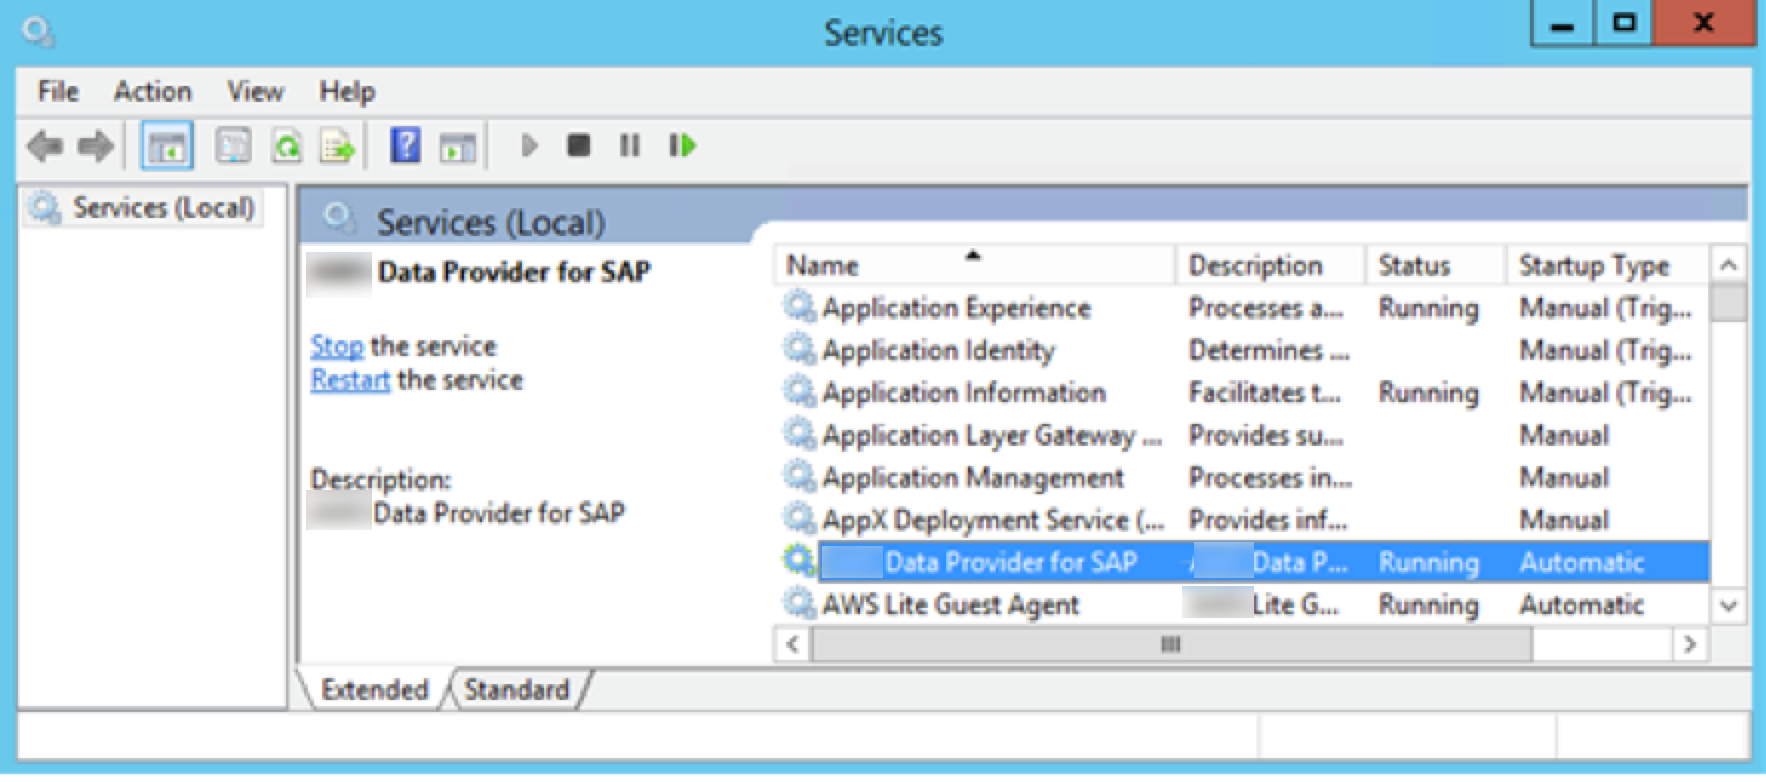Viewport: 1766px width, 782px height.
Task: Click the Back arrow toolbar icon
Action: coord(44,147)
